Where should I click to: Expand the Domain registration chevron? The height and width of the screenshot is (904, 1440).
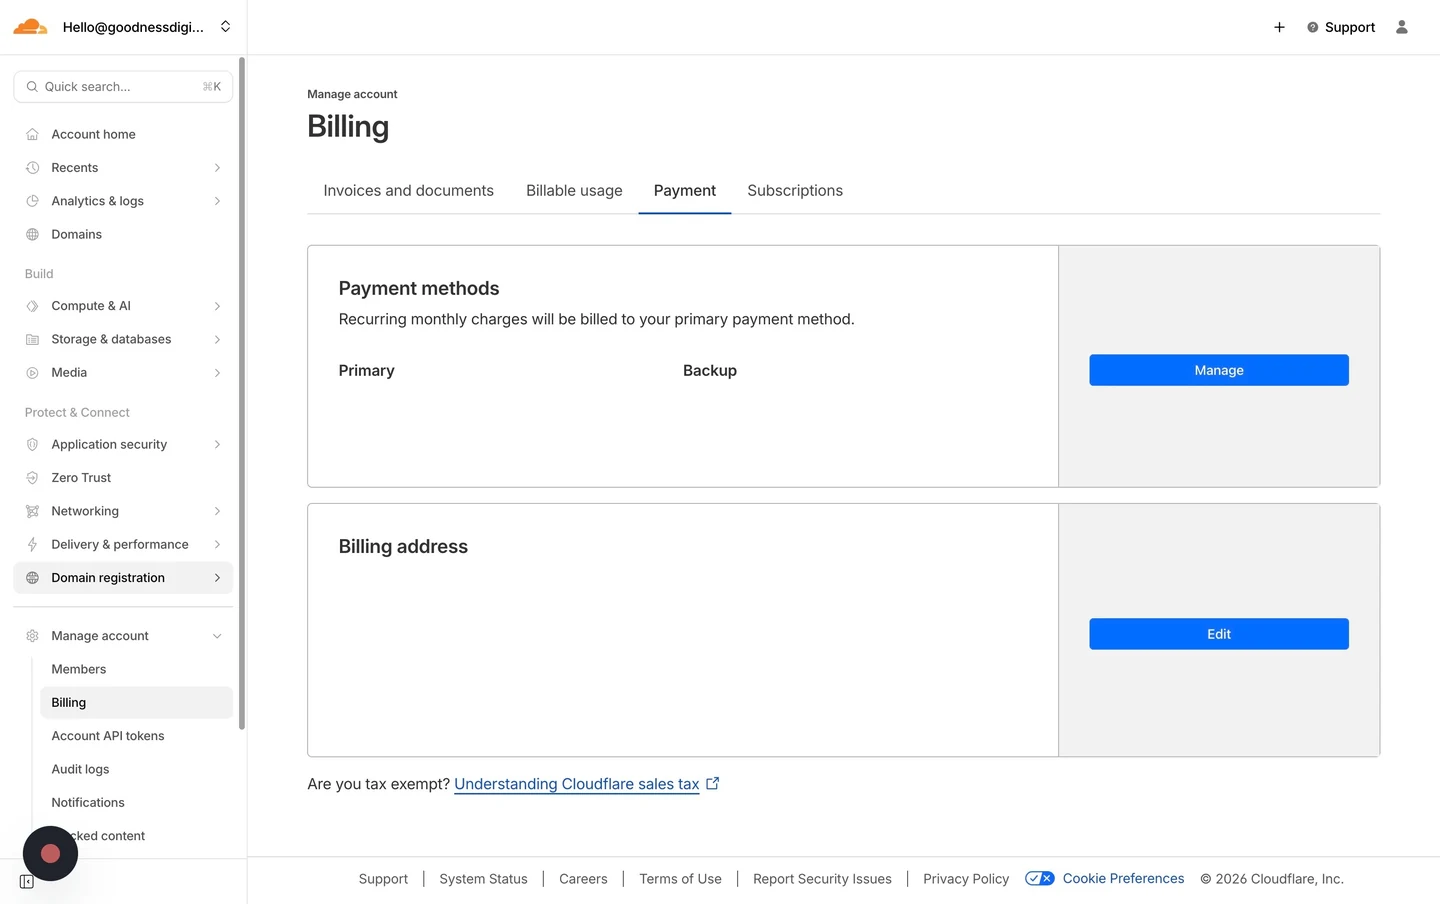217,578
